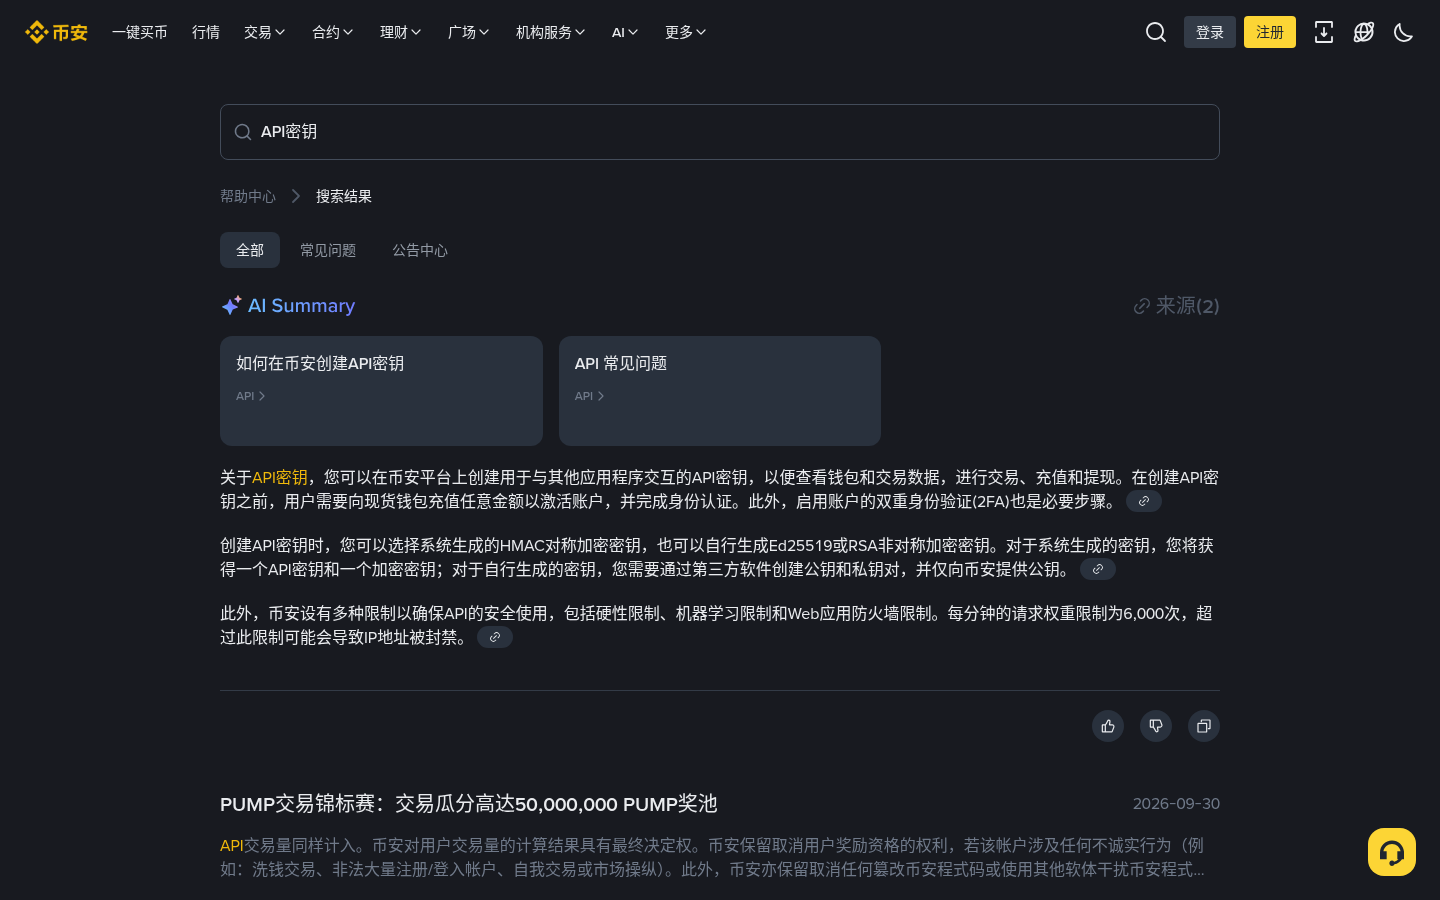1440x900 pixels.
Task: Click the AI Summary sparkle icon
Action: (x=231, y=305)
